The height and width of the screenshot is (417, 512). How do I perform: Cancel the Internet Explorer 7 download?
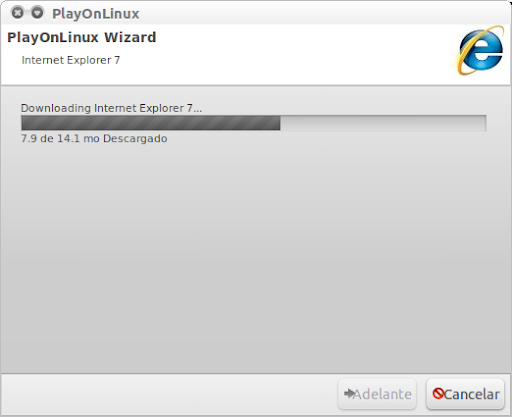pyautogui.click(x=465, y=394)
